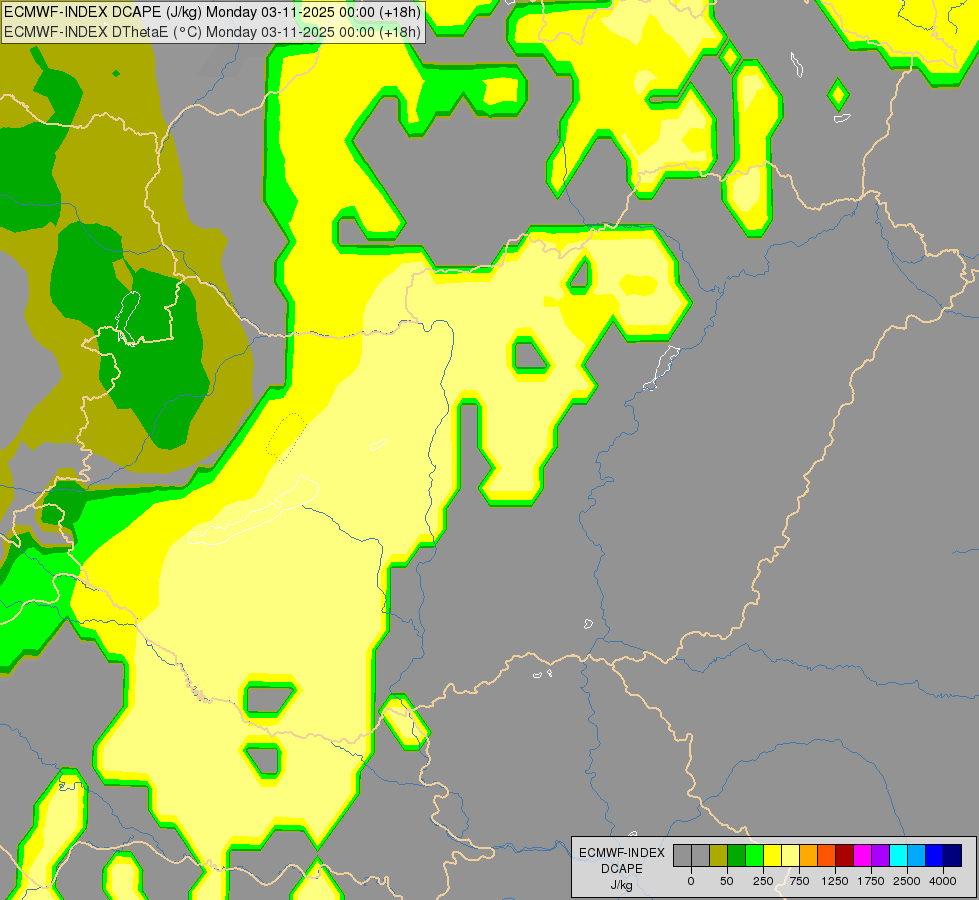Click the legend label '2500'
The height and width of the screenshot is (900, 979).
[x=907, y=881]
